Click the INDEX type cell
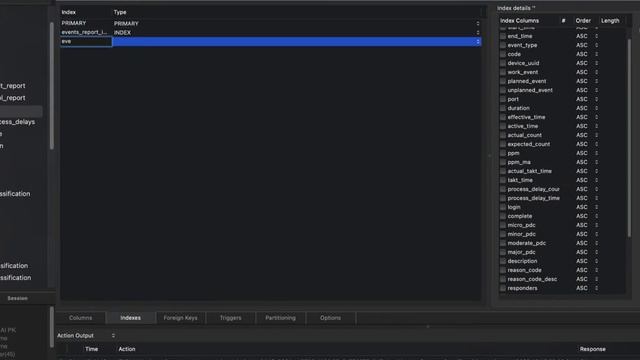Screen dimensions: 640x360 (122, 33)
